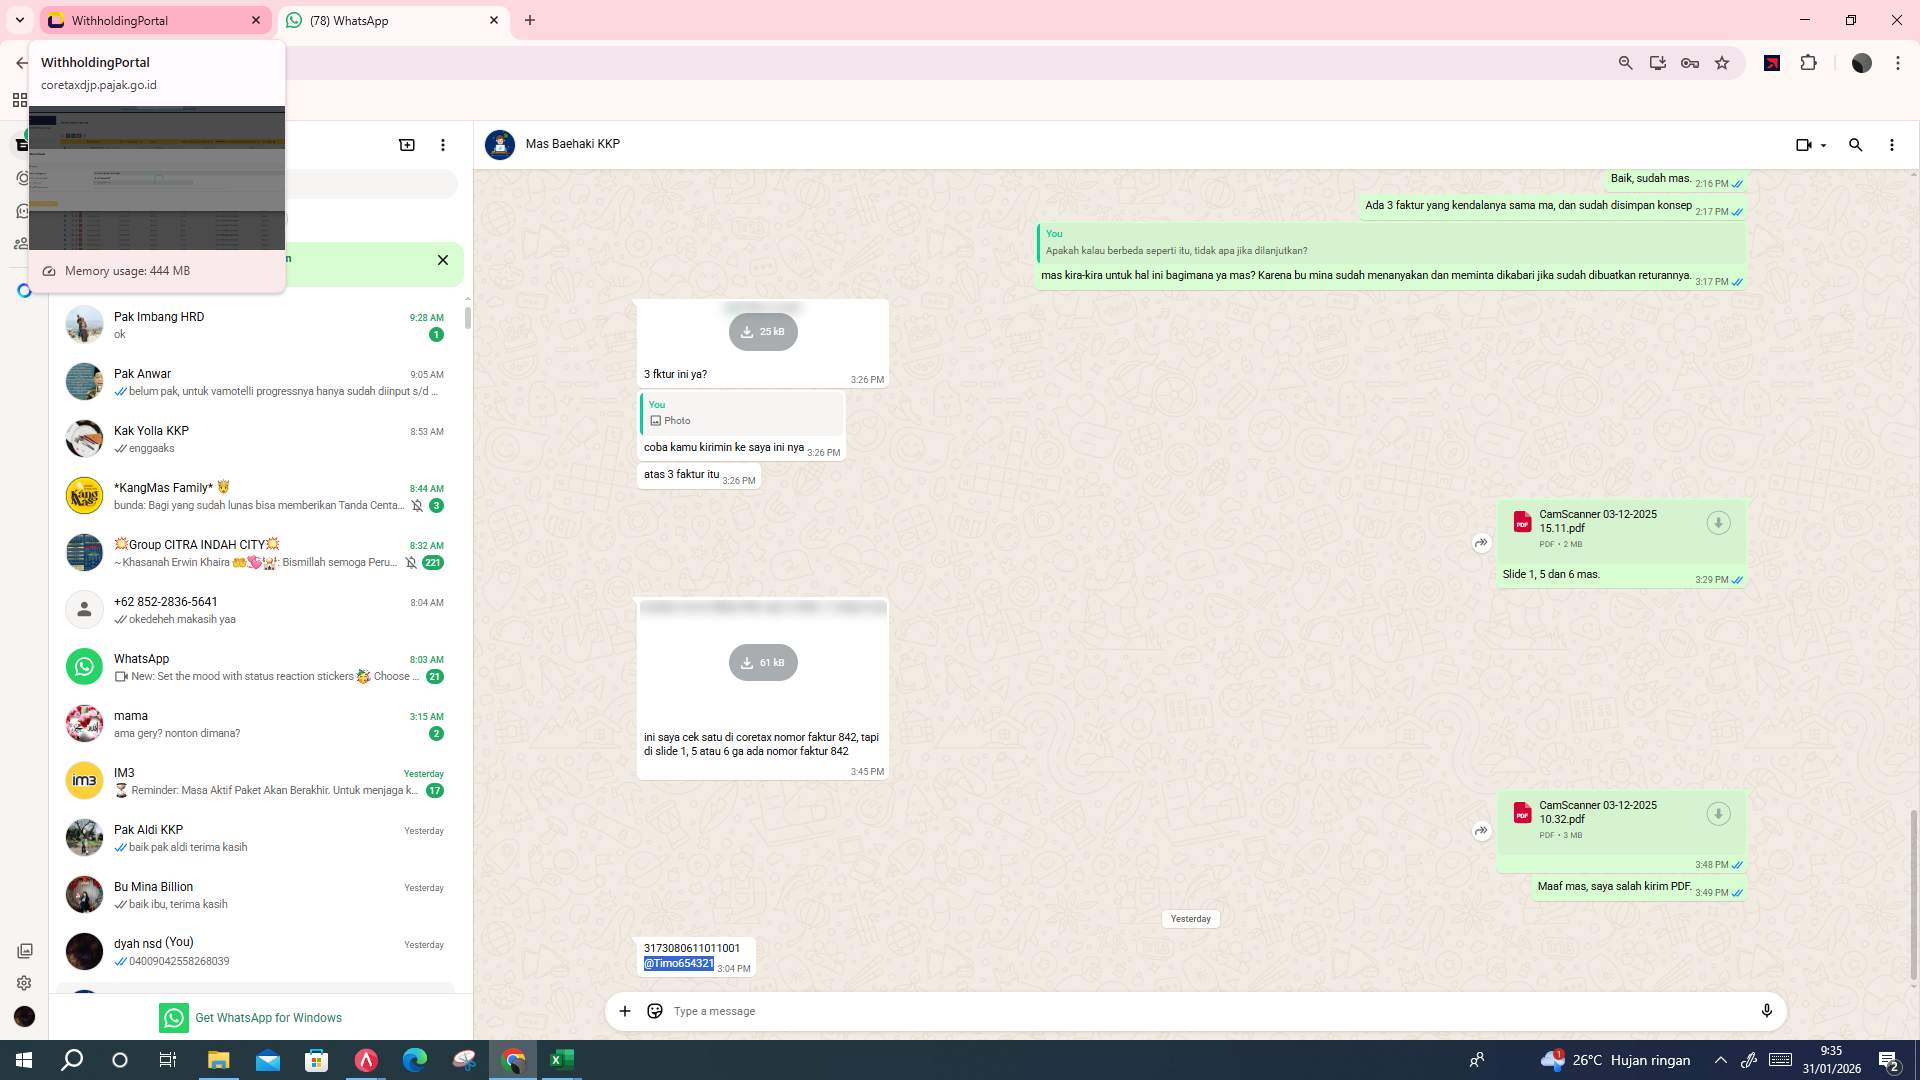
Task: Open Meta AI from the sidebar
Action: coord(23,291)
